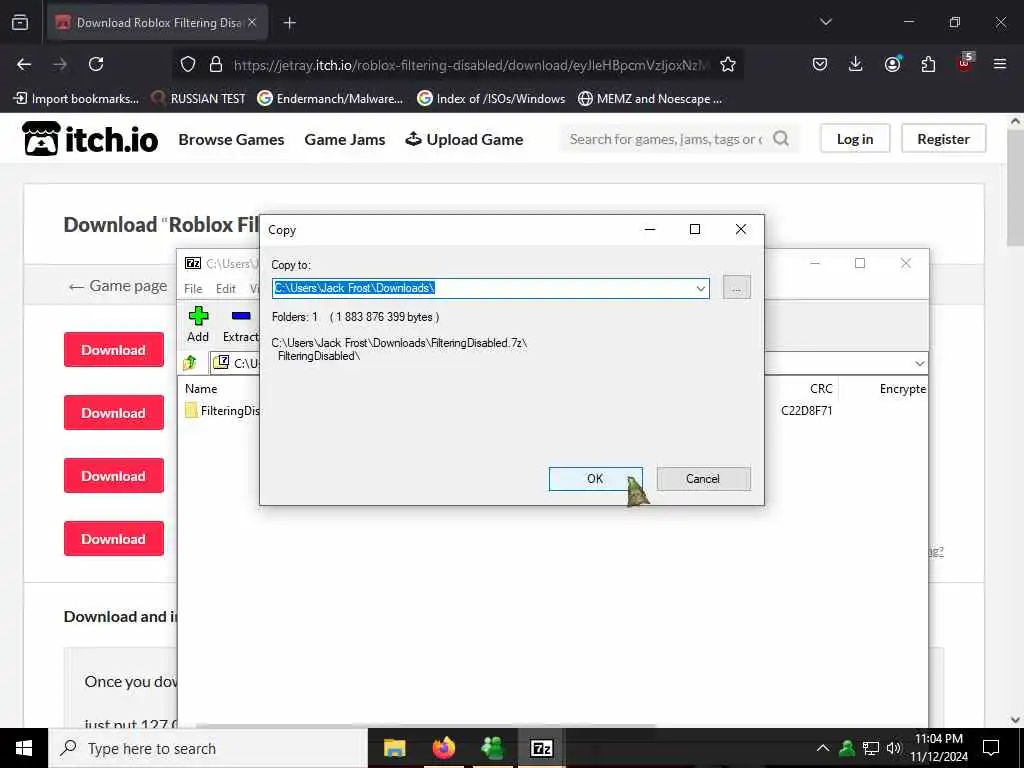Screen dimensions: 1024x768
Task: Click the itch.io search magnifier icon
Action: (781, 138)
